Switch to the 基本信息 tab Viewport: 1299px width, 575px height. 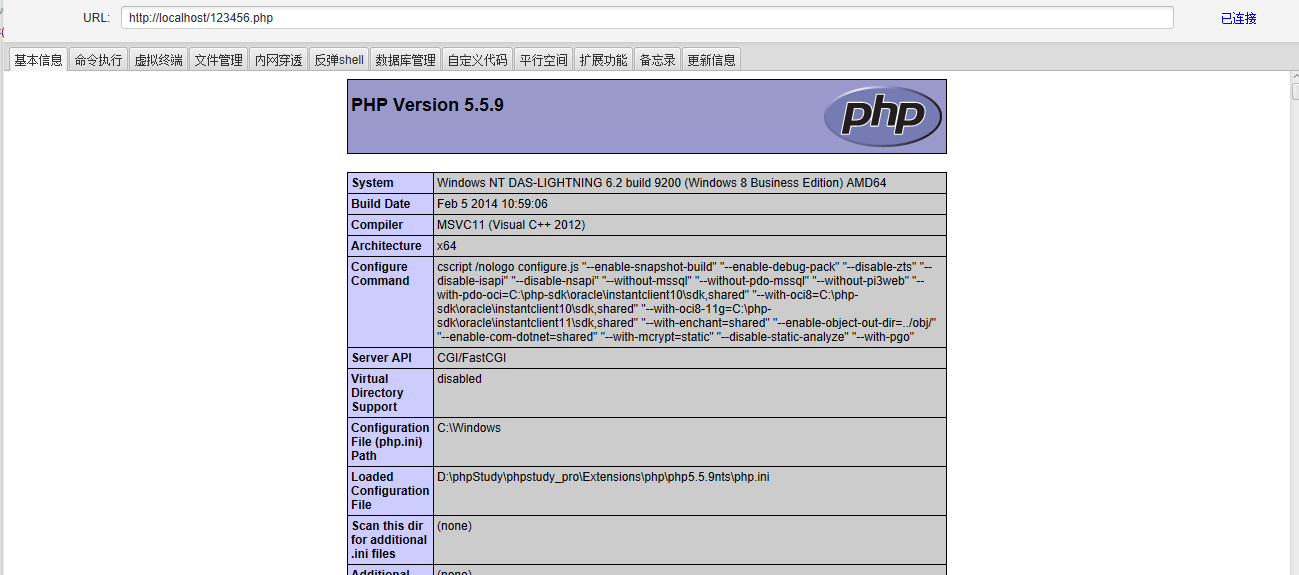pyautogui.click(x=38, y=60)
